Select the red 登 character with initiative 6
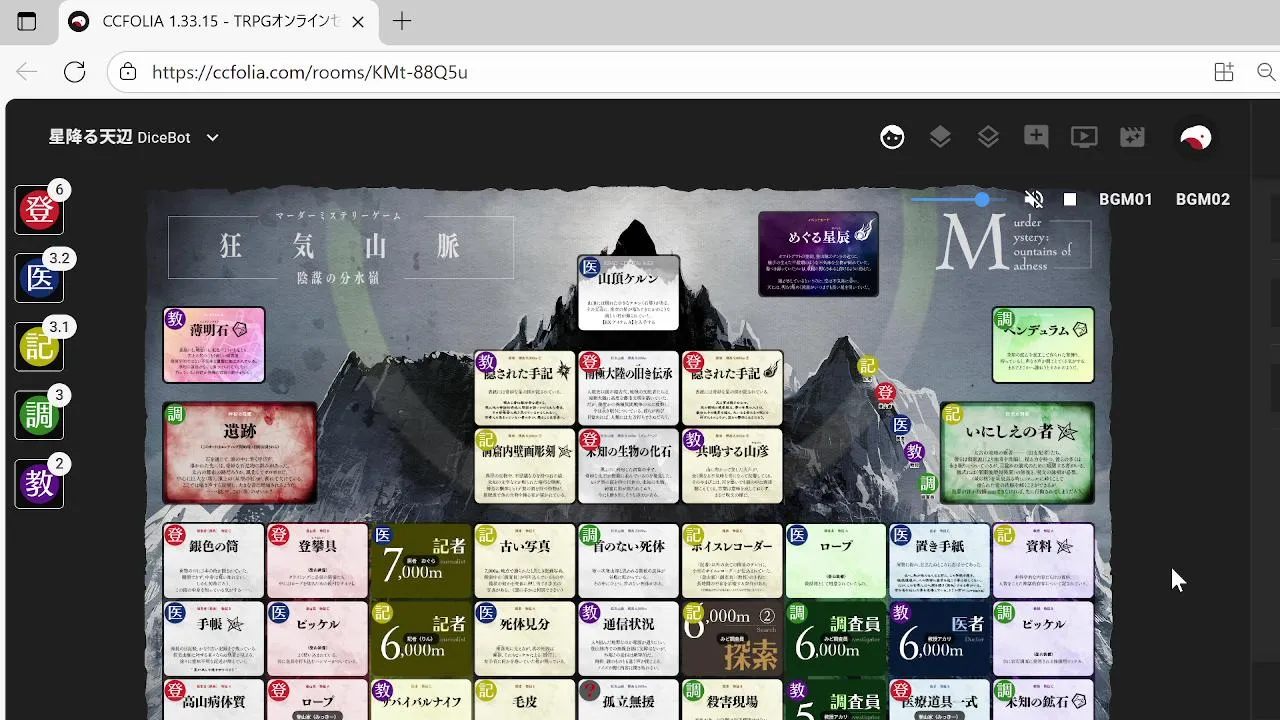 (x=40, y=210)
